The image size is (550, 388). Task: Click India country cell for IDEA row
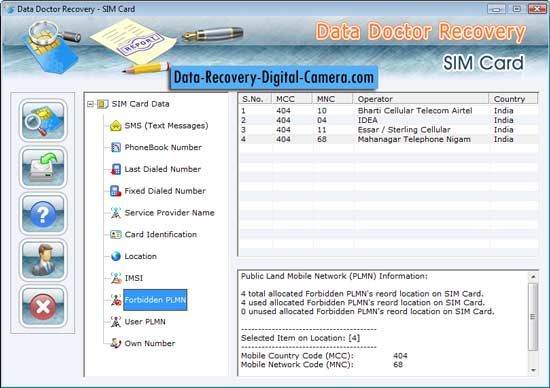pos(503,120)
